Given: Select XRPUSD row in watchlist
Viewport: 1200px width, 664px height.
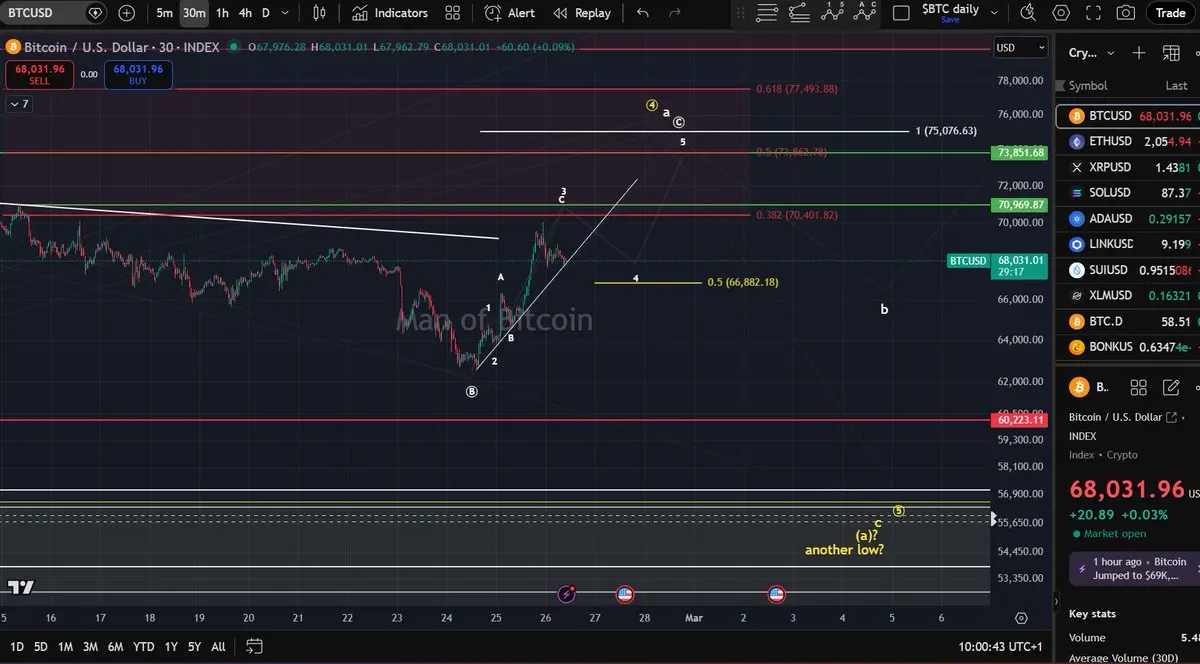Looking at the screenshot, I should pos(1128,167).
